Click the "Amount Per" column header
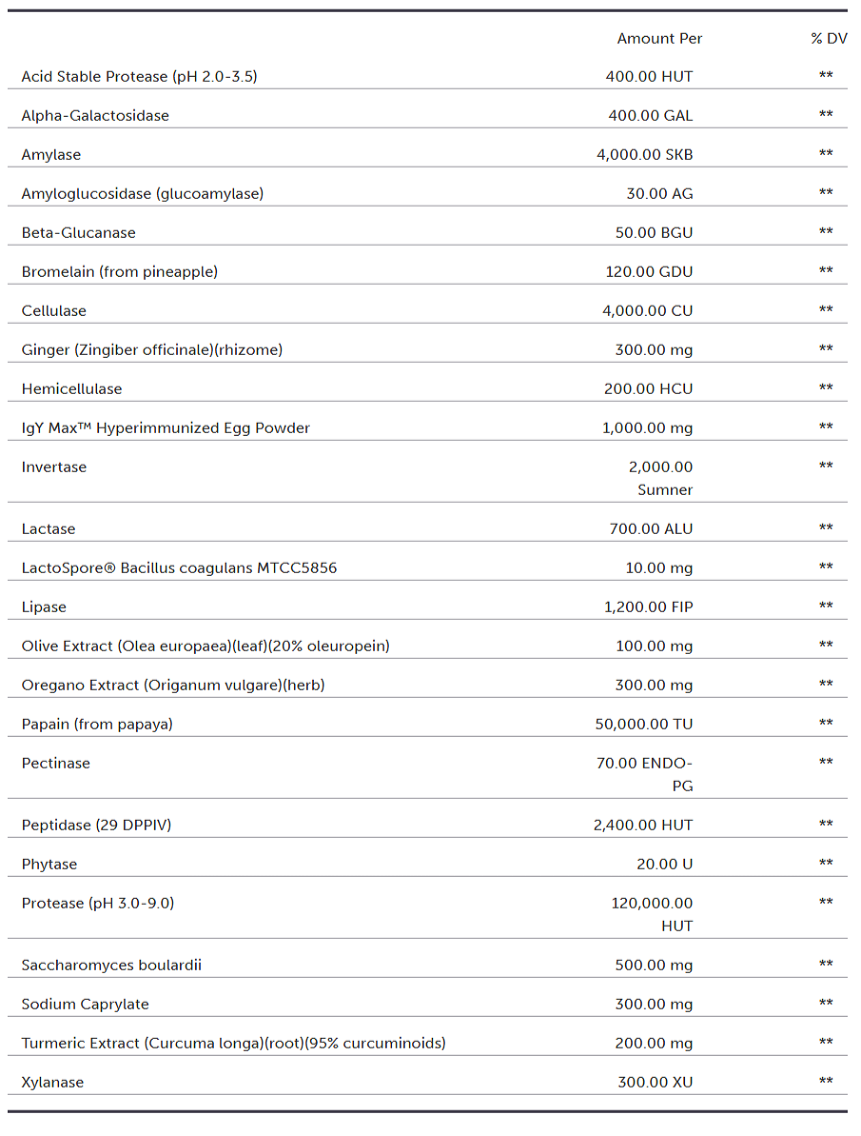 point(659,39)
